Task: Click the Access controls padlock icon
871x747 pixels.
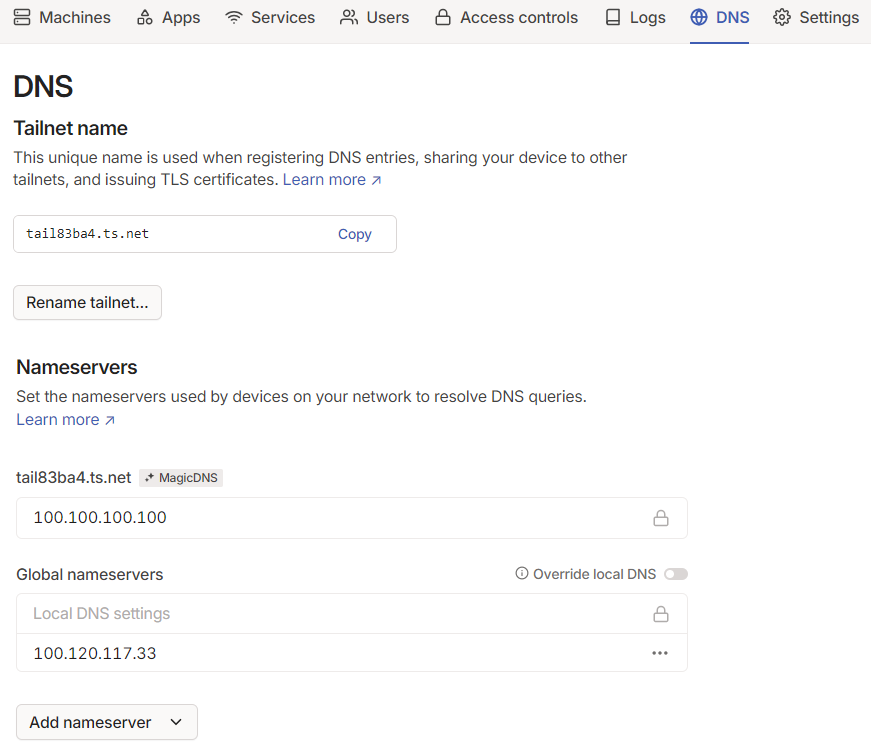Action: (443, 18)
